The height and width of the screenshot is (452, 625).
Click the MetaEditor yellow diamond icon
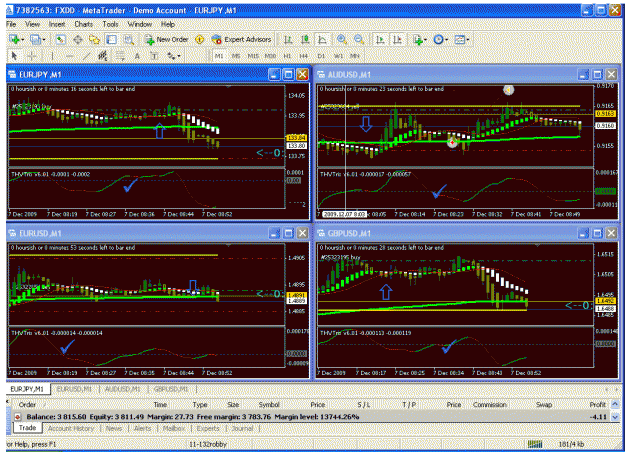click(x=200, y=39)
